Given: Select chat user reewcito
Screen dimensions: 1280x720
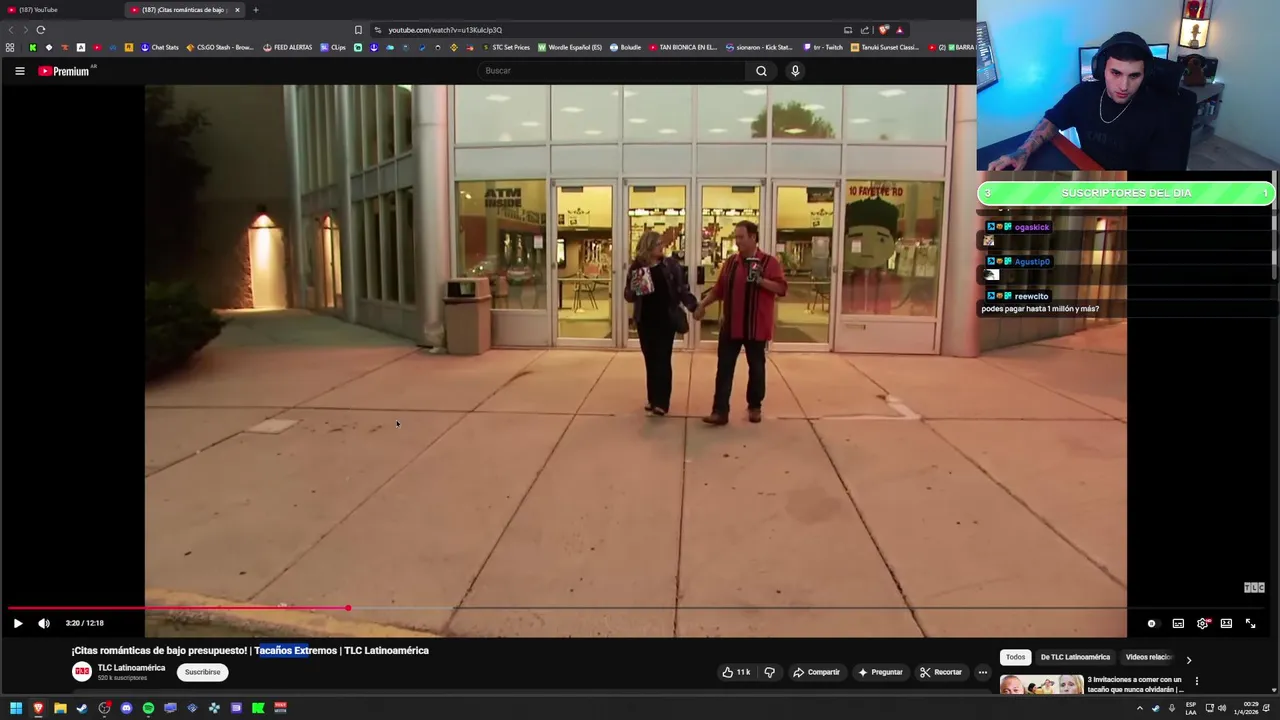Looking at the screenshot, I should click(x=1031, y=296).
